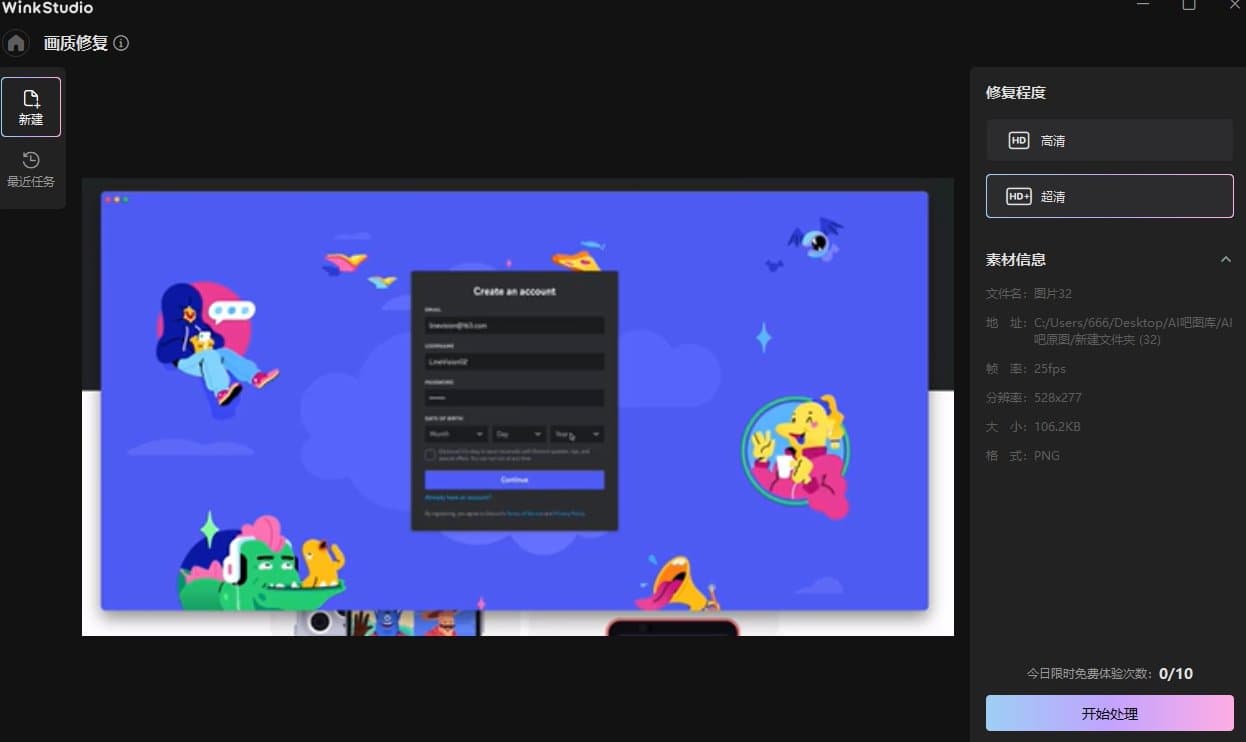Image resolution: width=1246 pixels, height=742 pixels.
Task: Click the 修复程度 section title
Action: tap(1016, 93)
